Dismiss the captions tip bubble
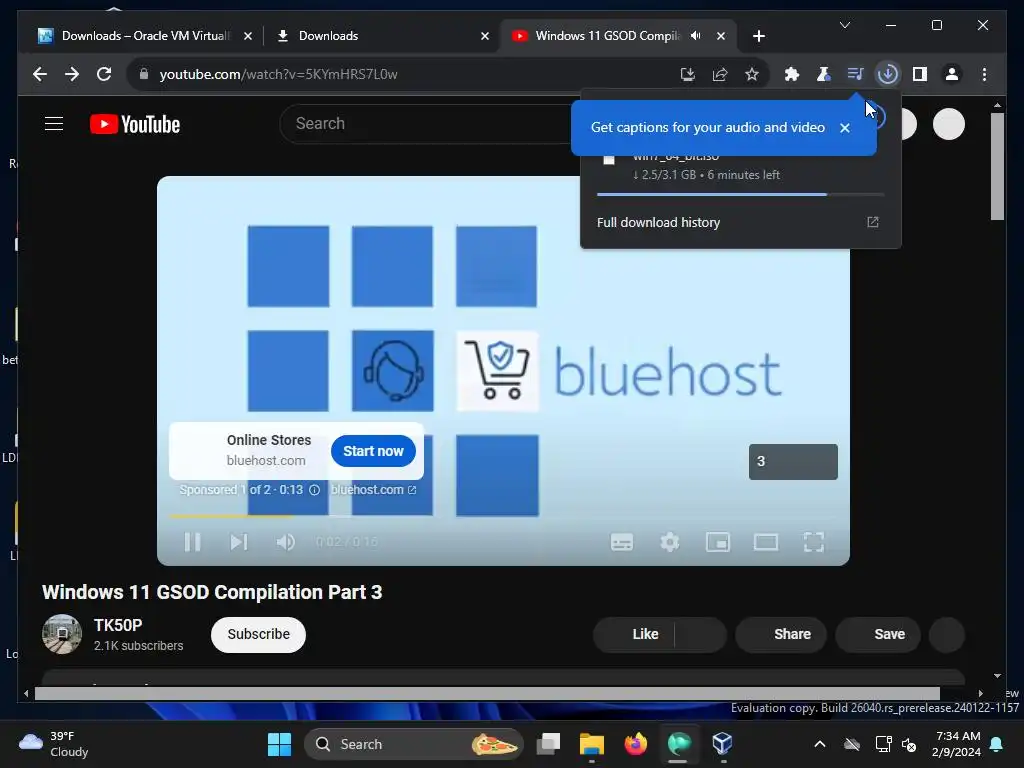 (844, 128)
